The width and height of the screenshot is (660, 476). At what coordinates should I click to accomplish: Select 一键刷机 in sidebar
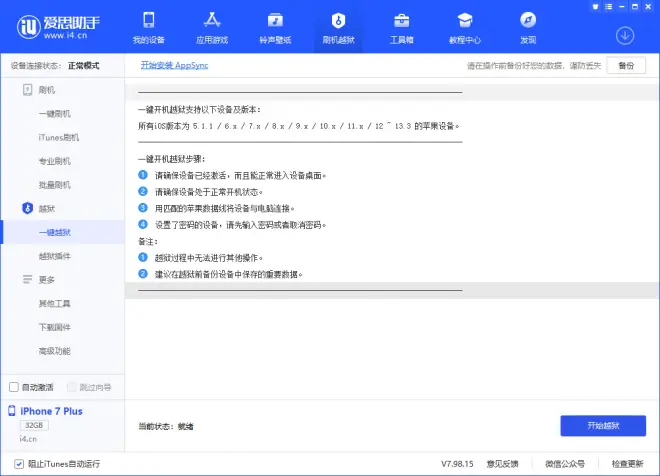[55, 114]
